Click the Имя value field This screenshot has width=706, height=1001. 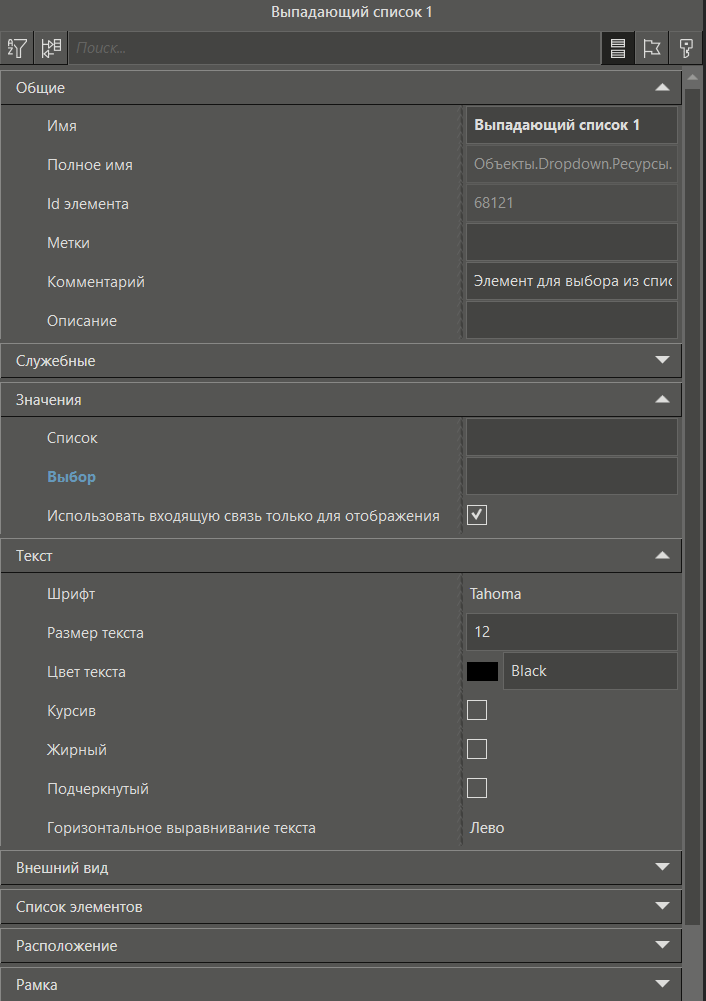coord(571,124)
